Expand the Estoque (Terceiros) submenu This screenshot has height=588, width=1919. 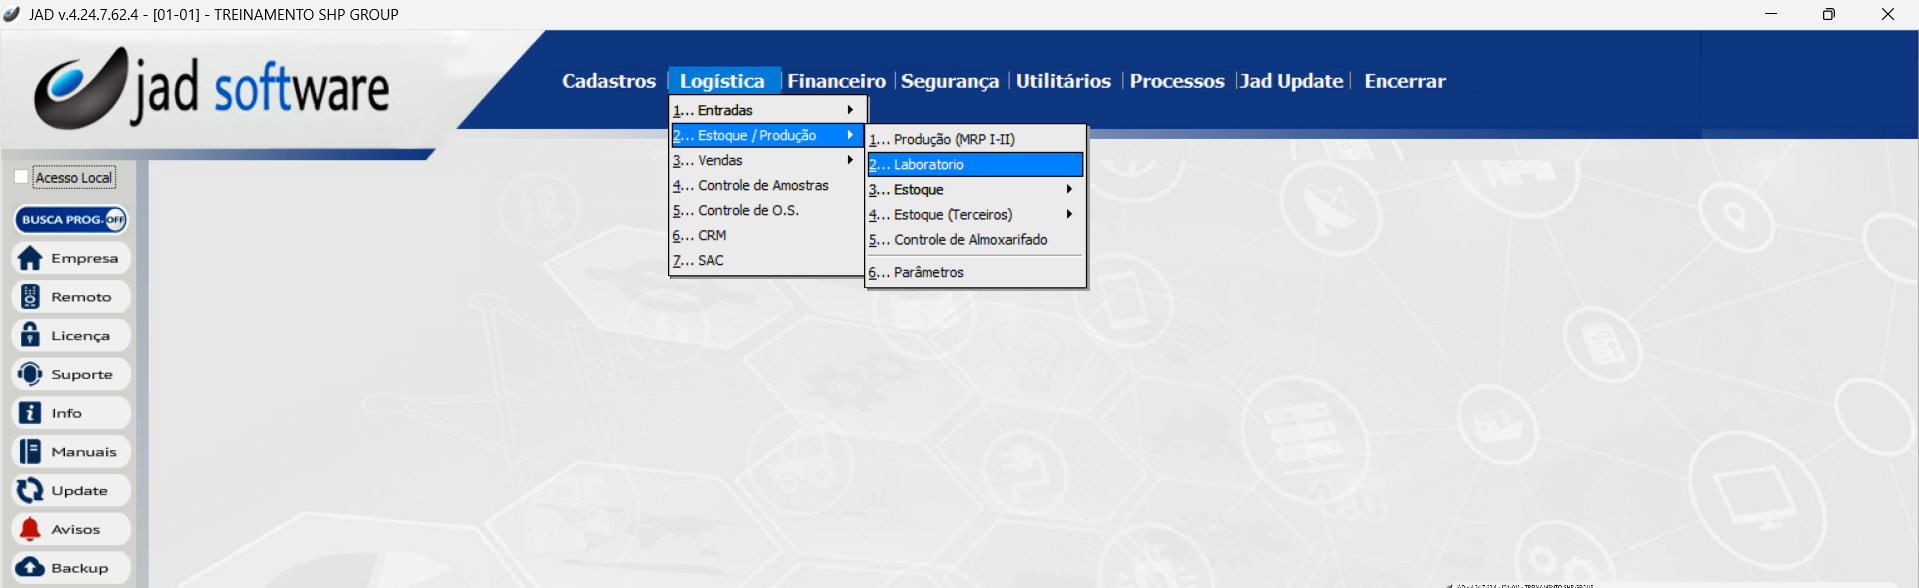pos(972,214)
